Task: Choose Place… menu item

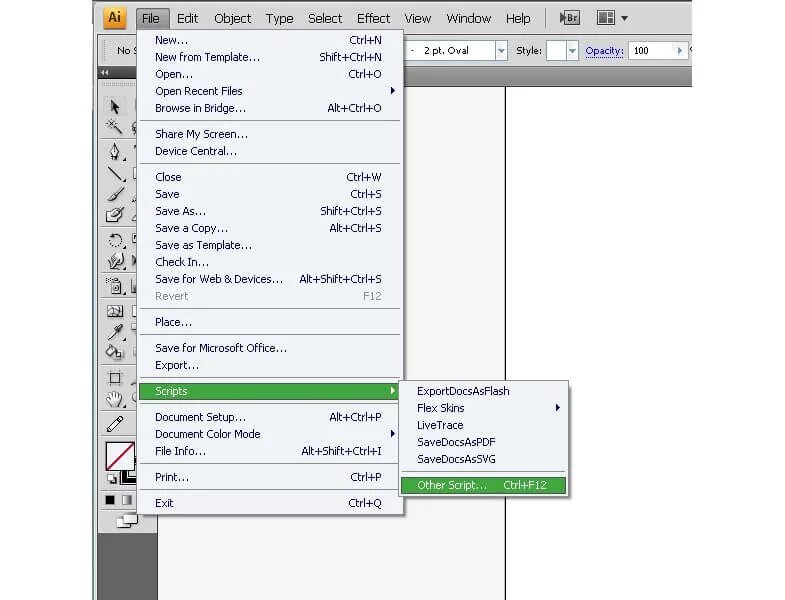Action: [269, 322]
